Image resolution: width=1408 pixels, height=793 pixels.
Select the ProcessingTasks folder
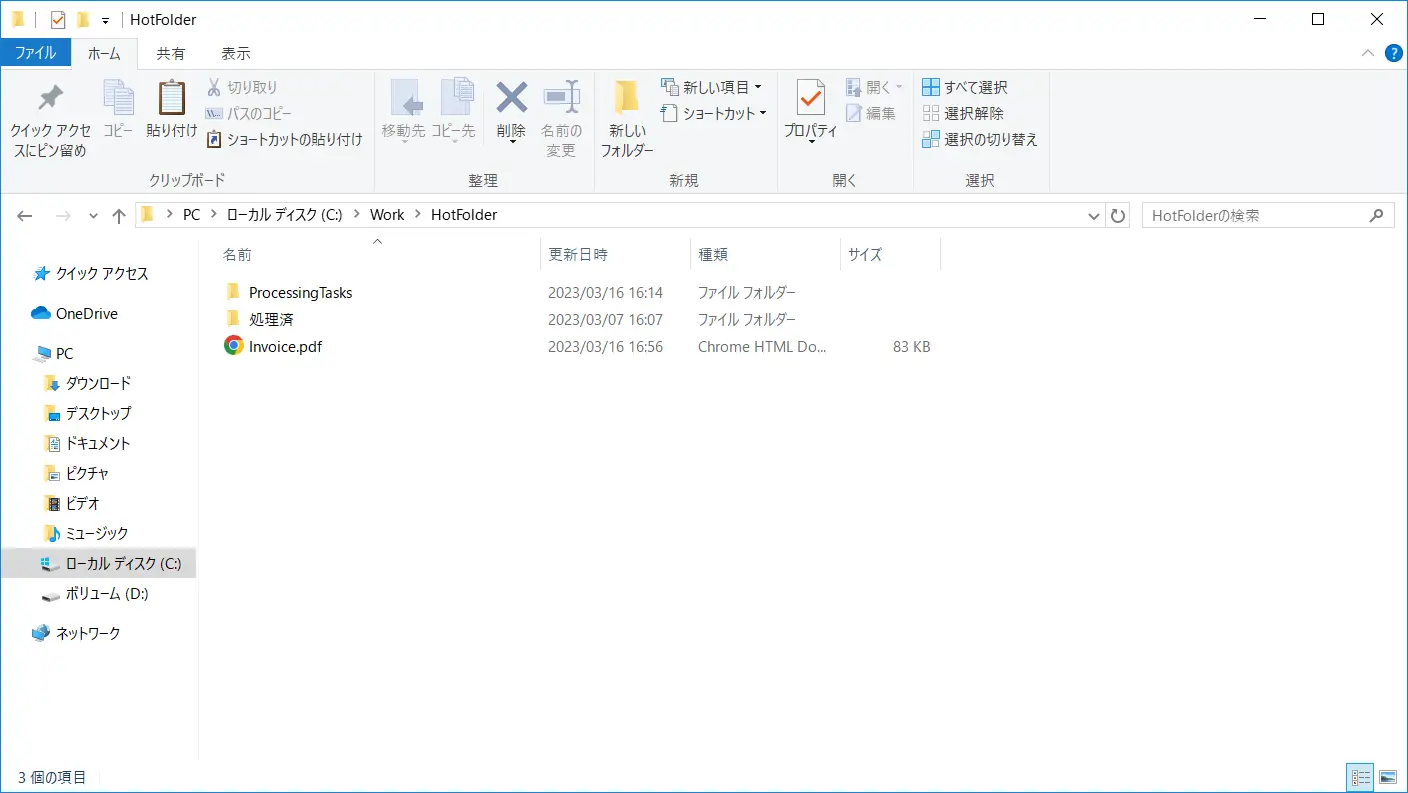pos(301,293)
